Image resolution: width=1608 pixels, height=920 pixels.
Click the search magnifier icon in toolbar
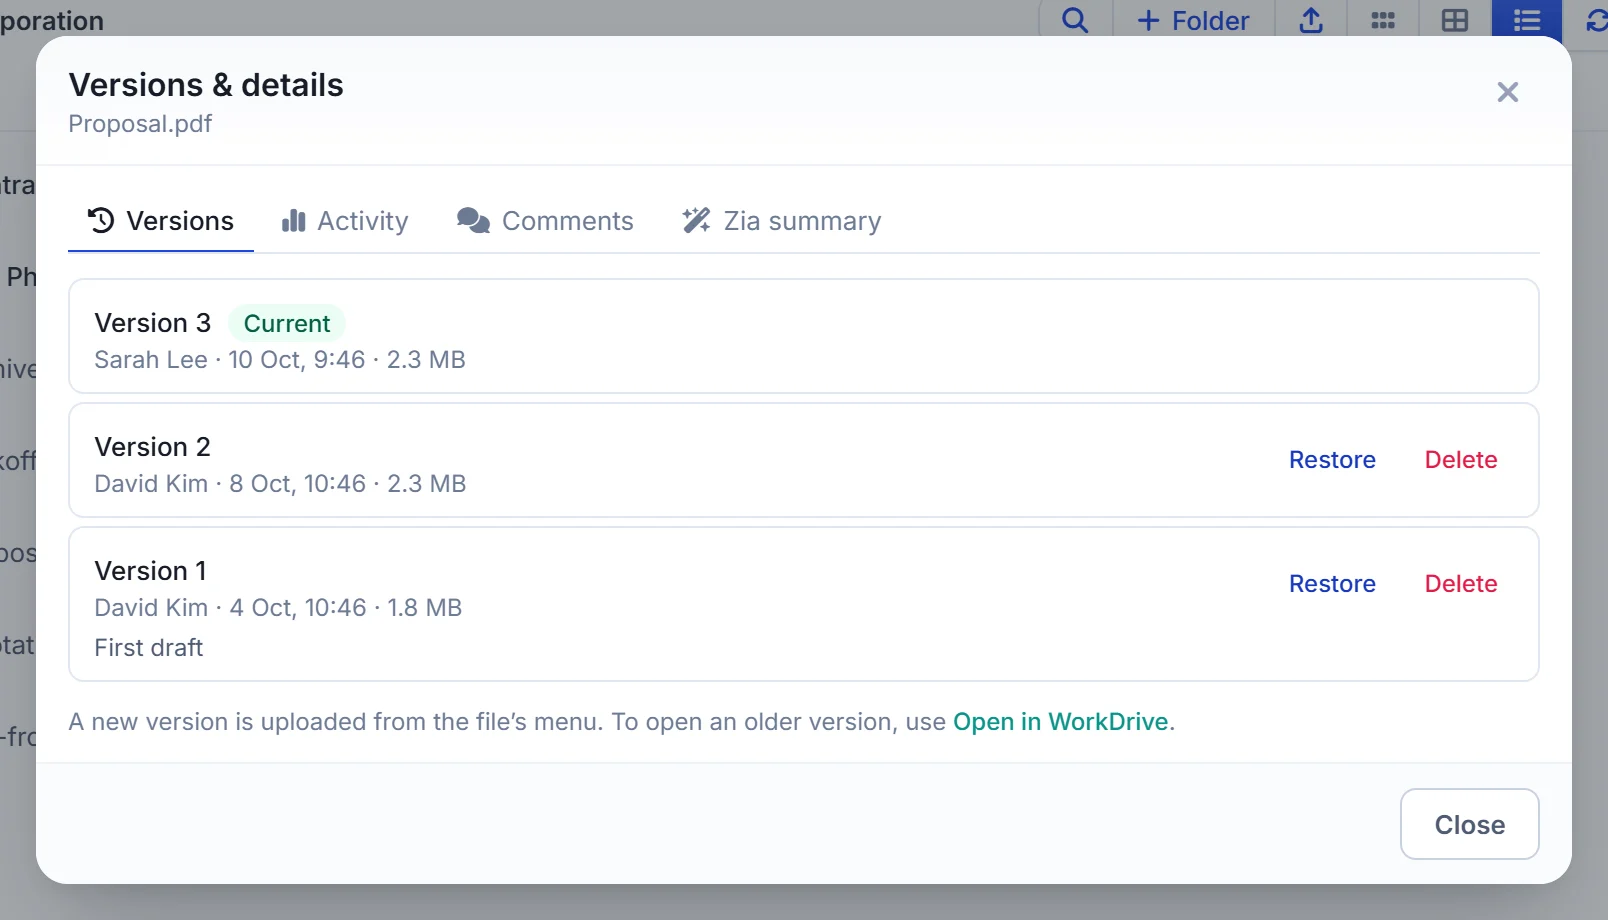[x=1075, y=20]
